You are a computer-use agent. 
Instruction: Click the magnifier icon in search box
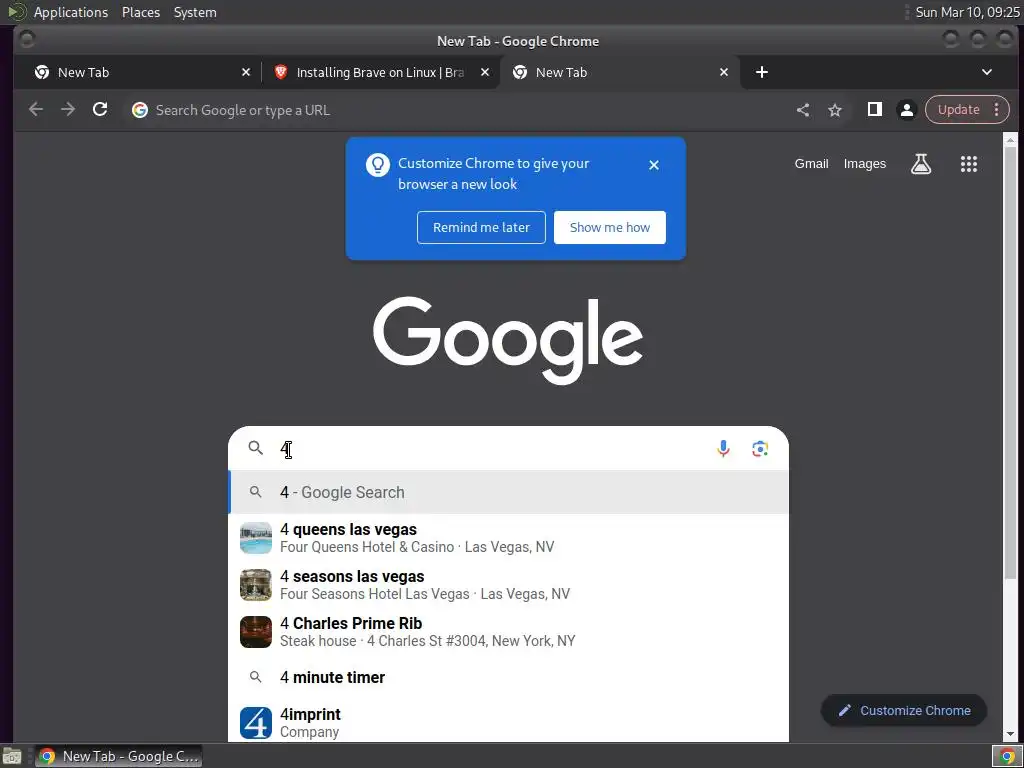click(255, 448)
